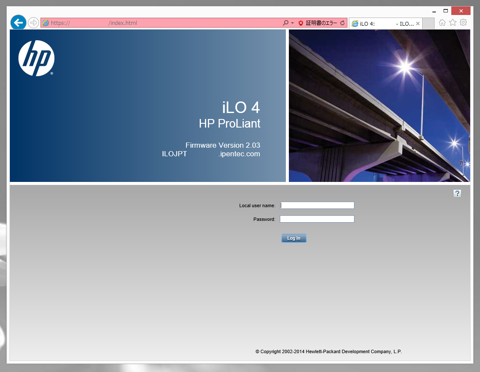Maximize the browser window
The width and height of the screenshot is (480, 372).
[x=445, y=11]
